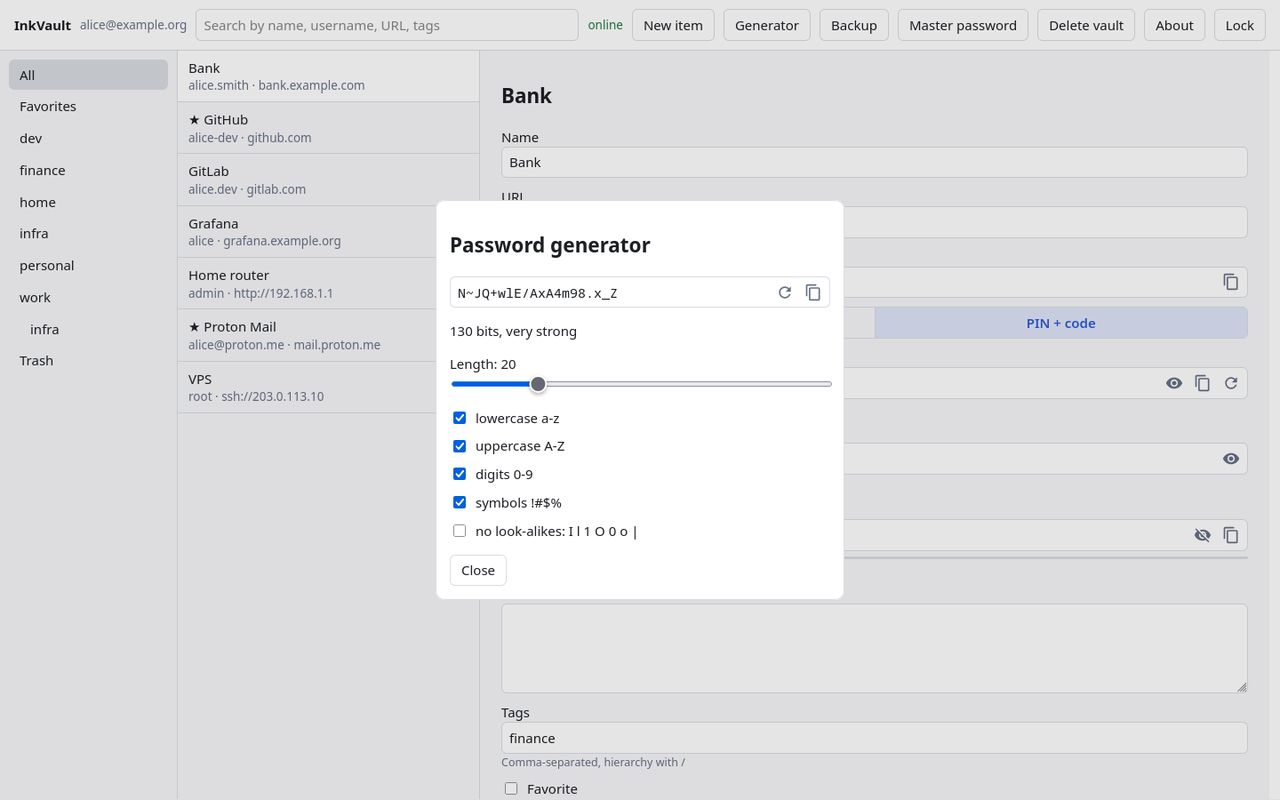Open the GitHub vault entry

click(328, 128)
